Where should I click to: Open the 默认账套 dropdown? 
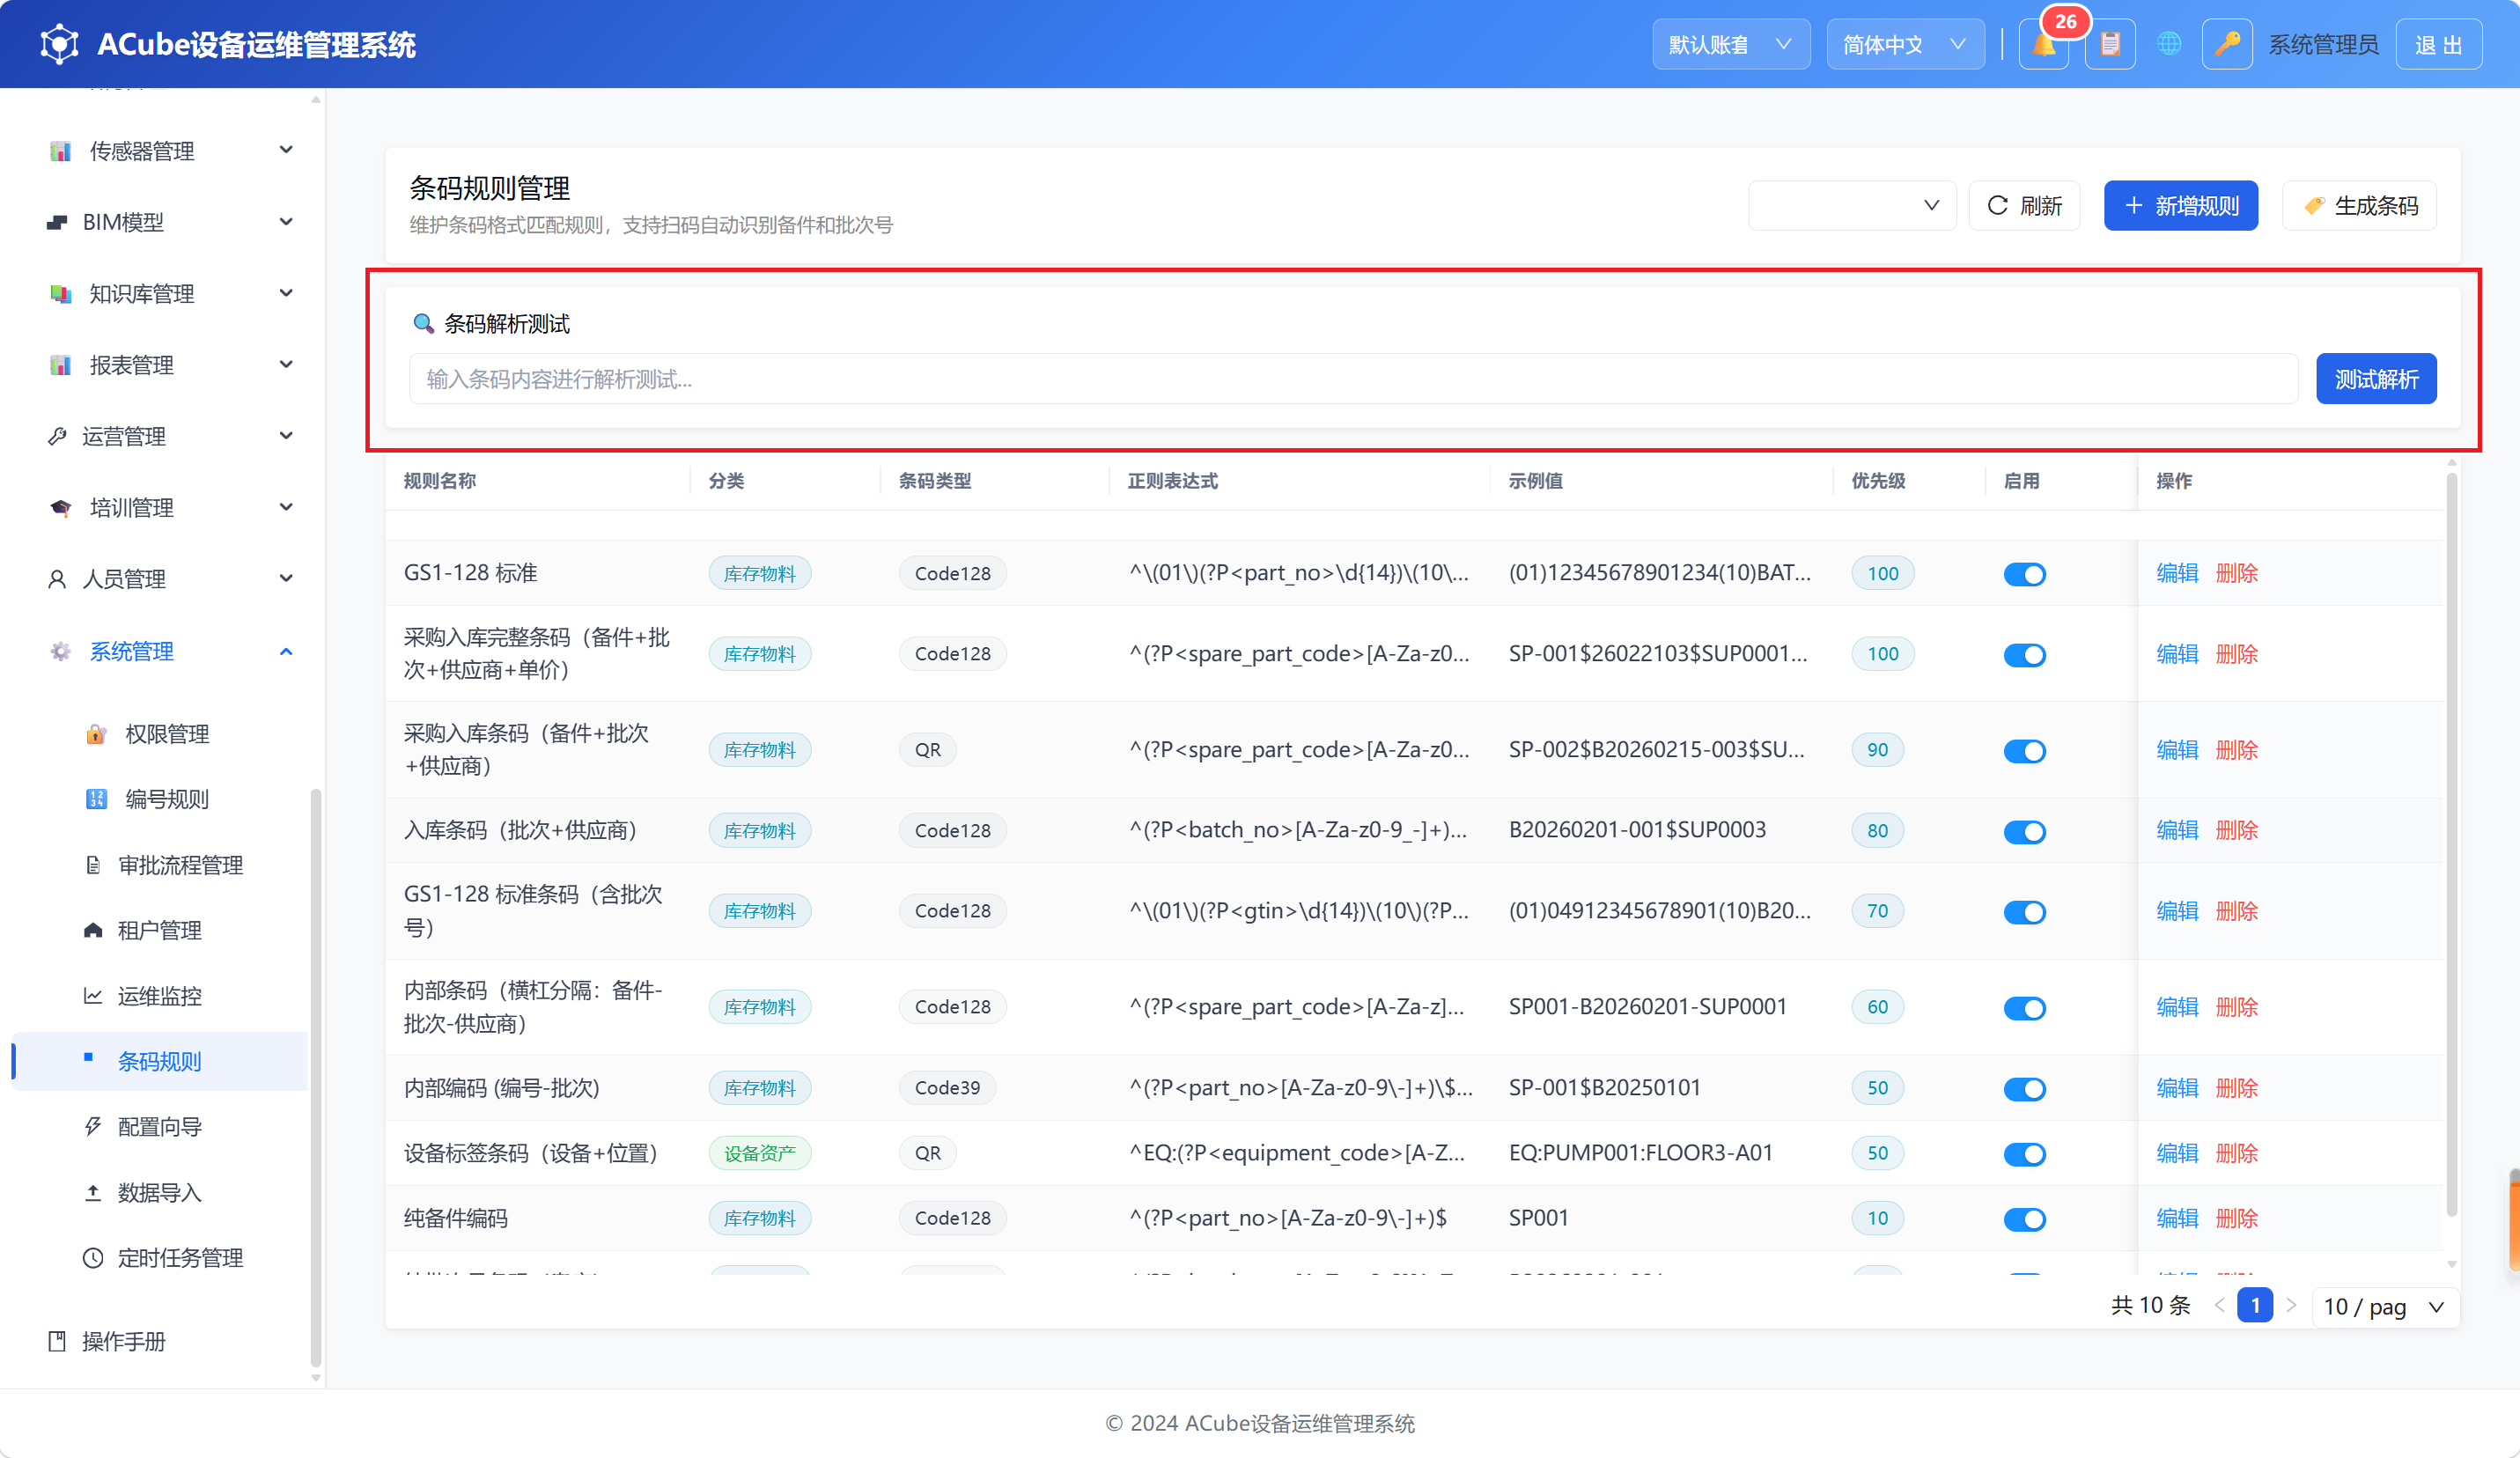pyautogui.click(x=1730, y=44)
